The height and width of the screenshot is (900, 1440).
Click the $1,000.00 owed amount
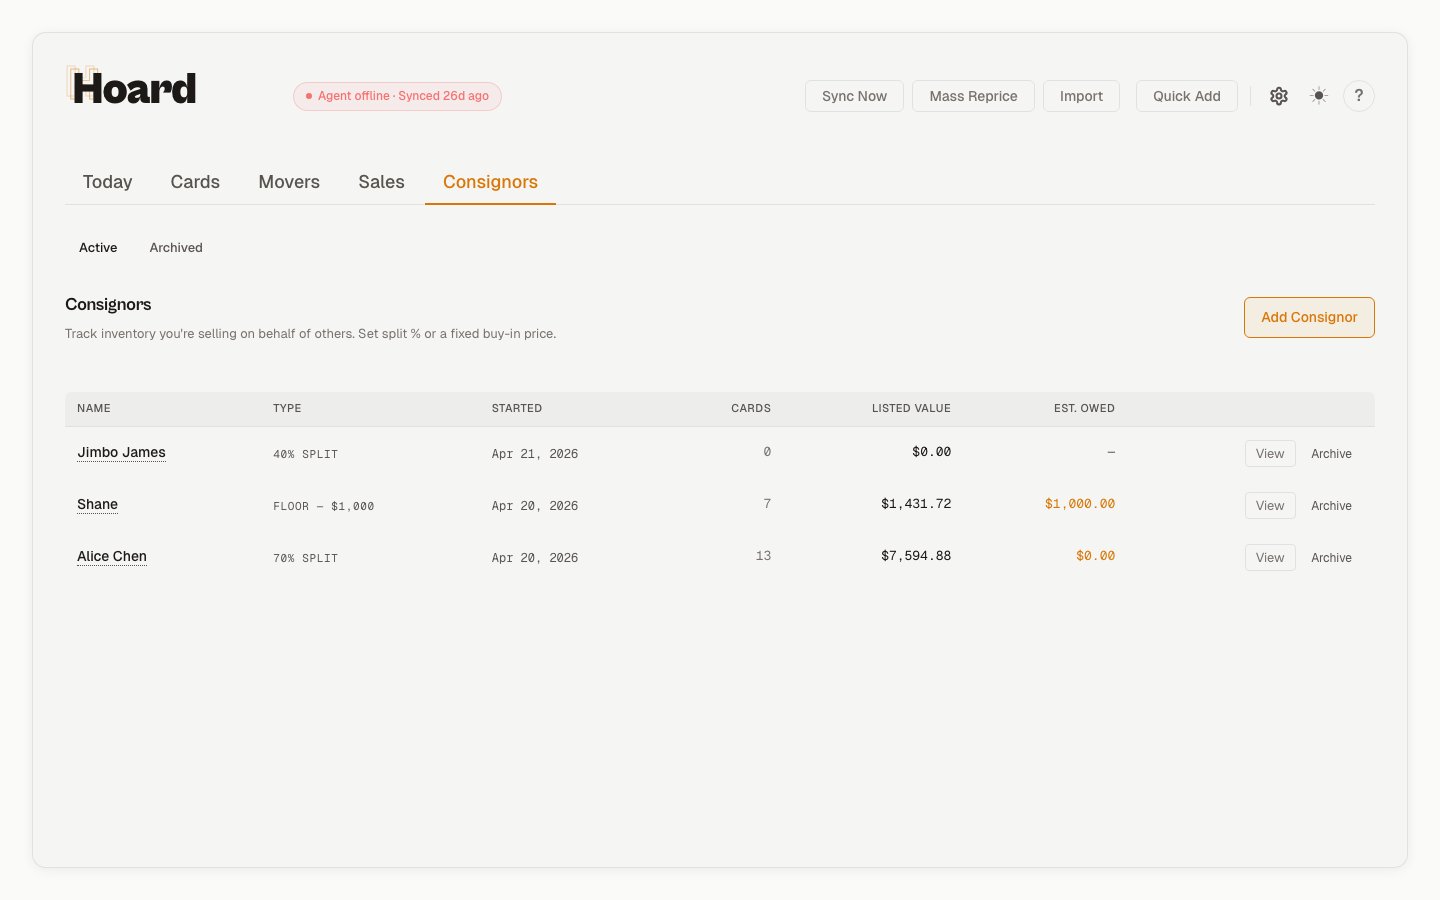click(1080, 504)
